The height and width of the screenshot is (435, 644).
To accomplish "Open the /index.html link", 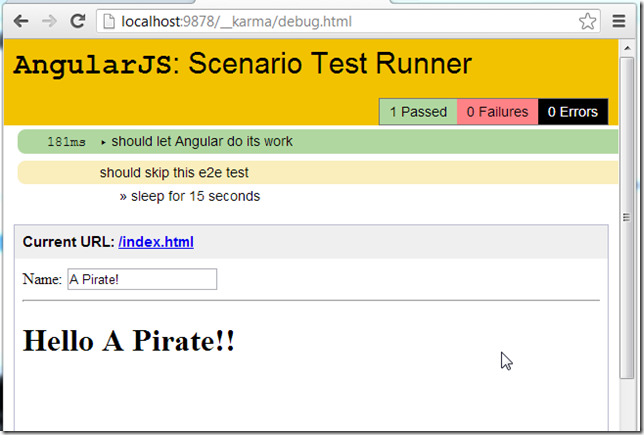I will (156, 242).
